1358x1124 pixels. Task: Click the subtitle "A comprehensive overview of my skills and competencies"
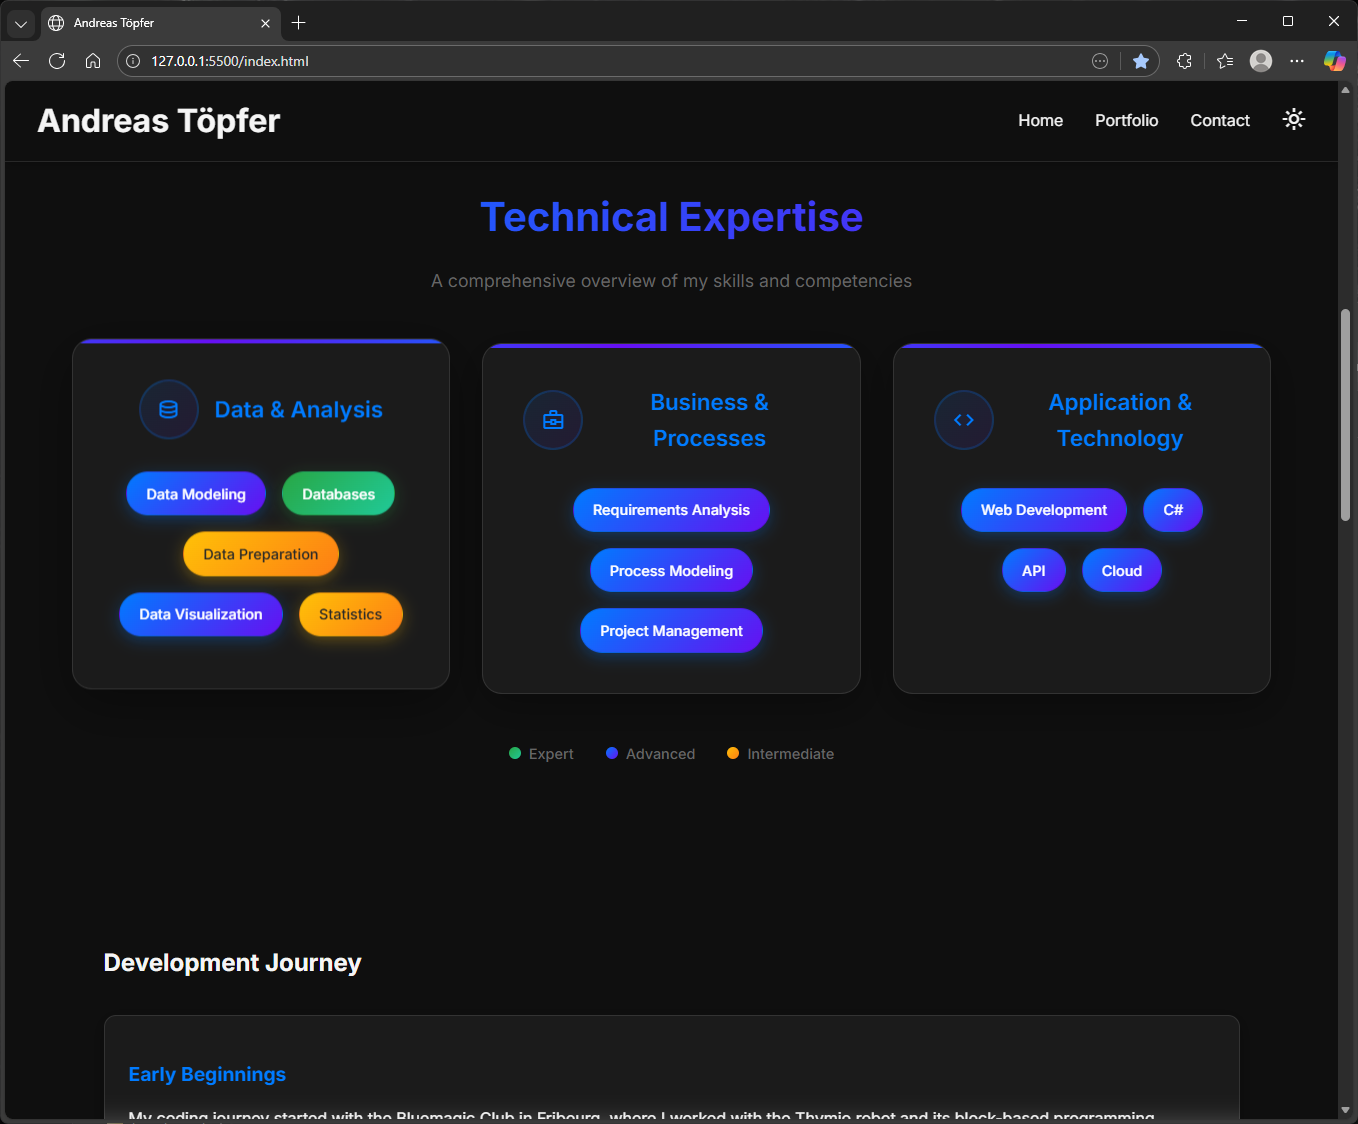pyautogui.click(x=672, y=281)
